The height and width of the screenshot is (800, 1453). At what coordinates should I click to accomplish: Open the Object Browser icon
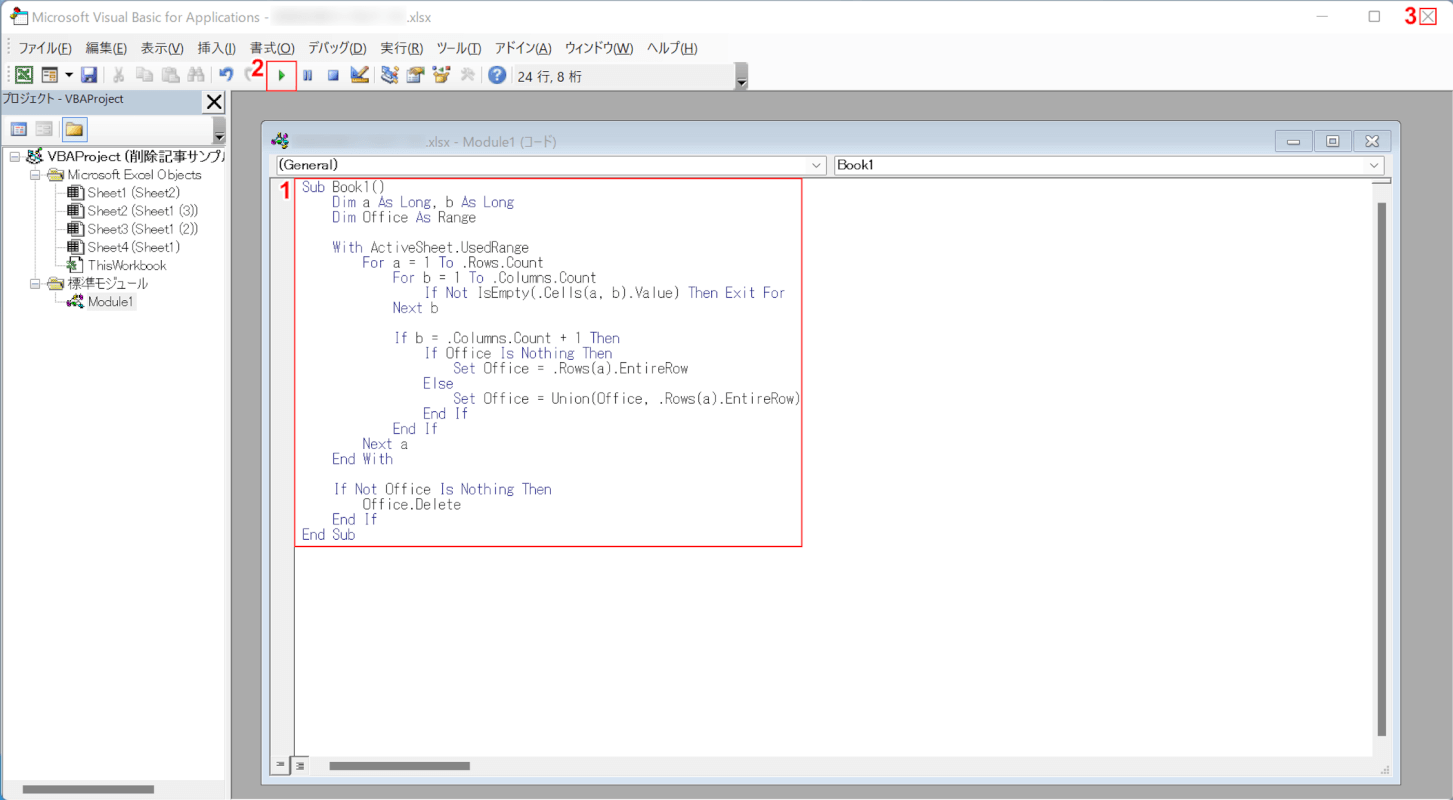(x=441, y=75)
